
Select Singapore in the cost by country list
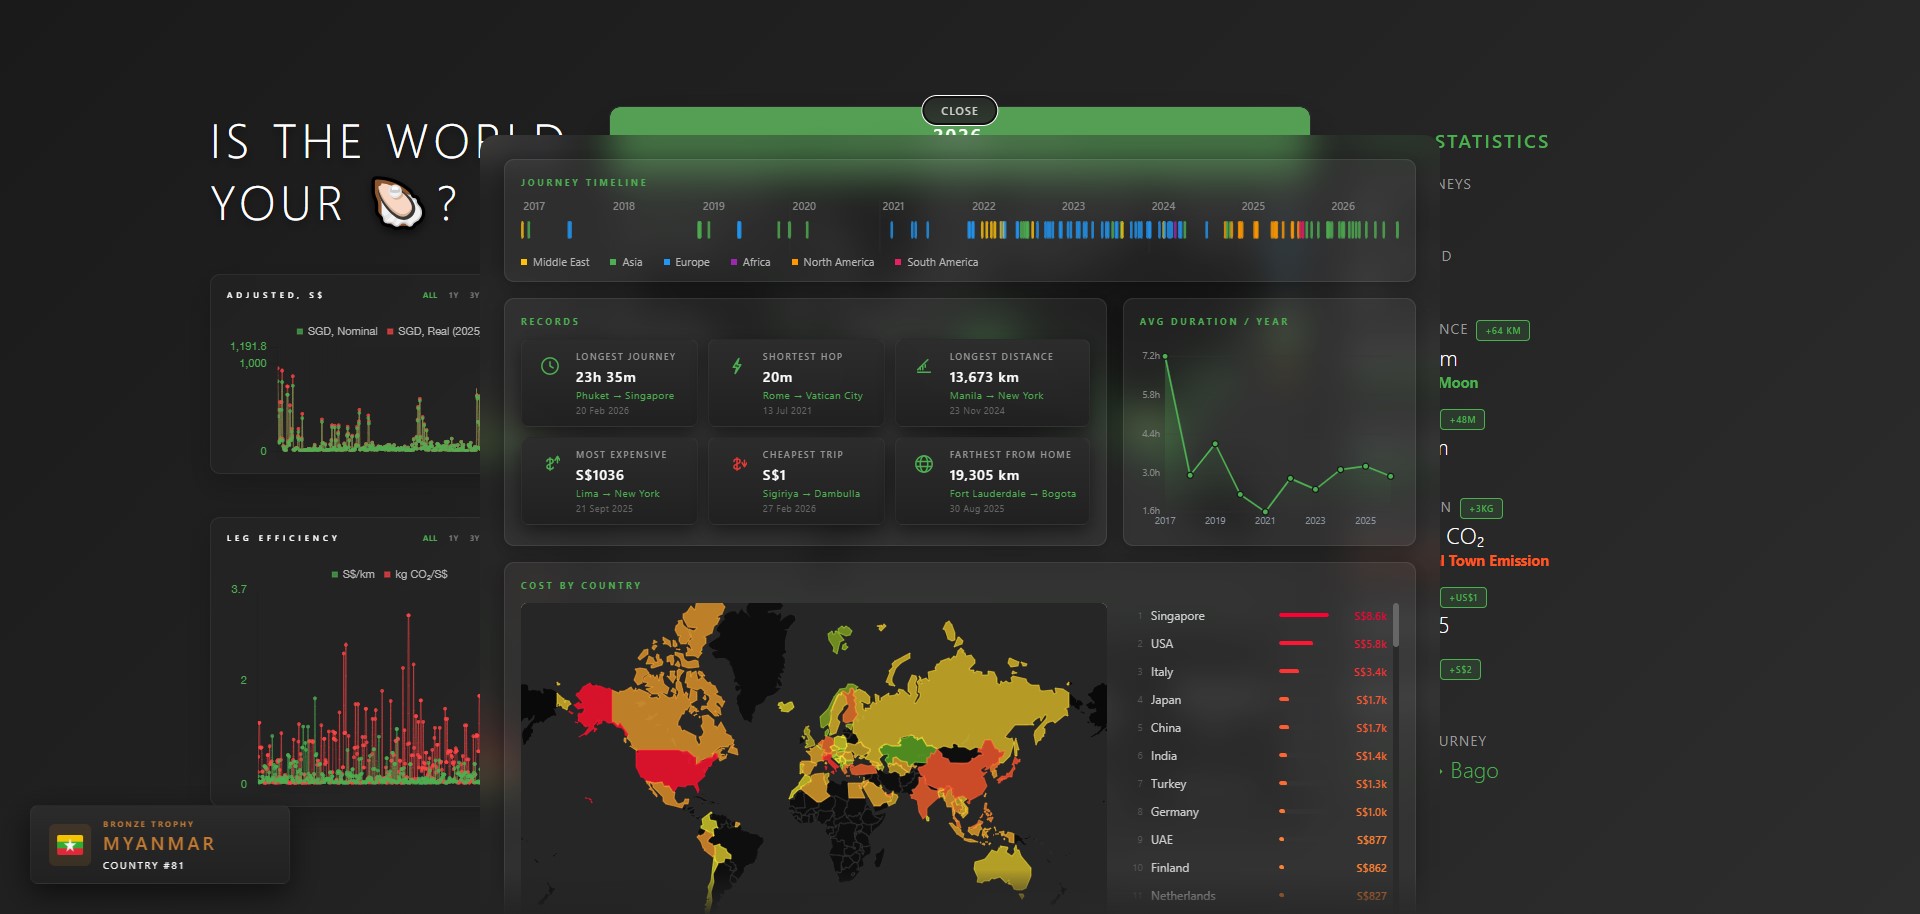pos(1177,616)
